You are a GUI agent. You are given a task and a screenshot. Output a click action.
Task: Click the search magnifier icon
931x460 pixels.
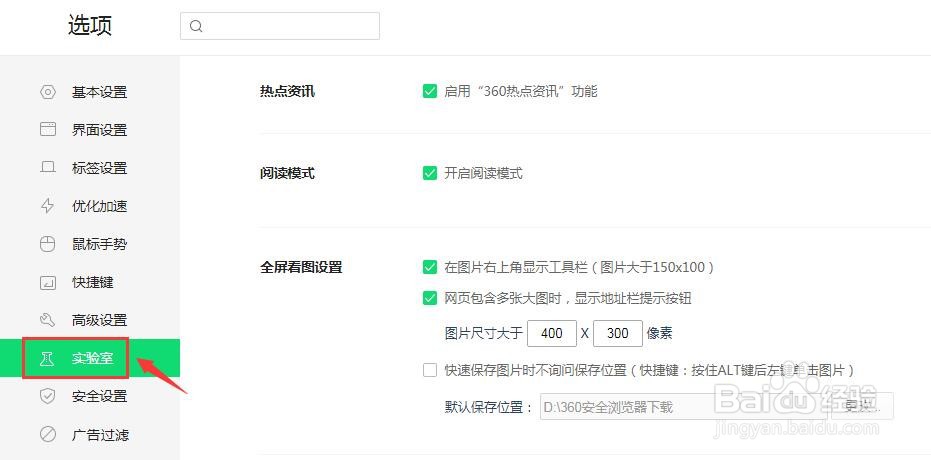pos(196,26)
